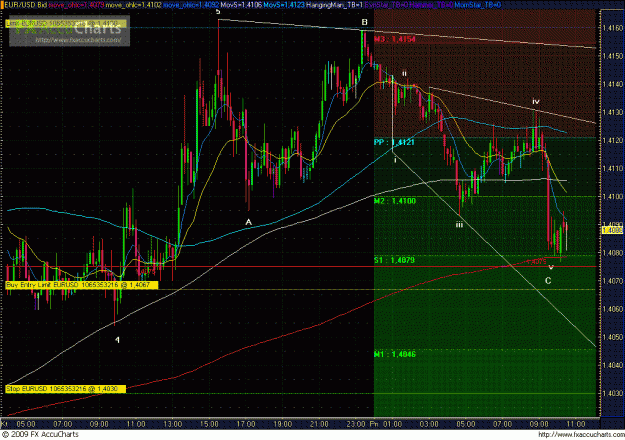Screen dimensions: 625x440
Task: Click the M1 : 1.4046 level label
Action: (395, 354)
